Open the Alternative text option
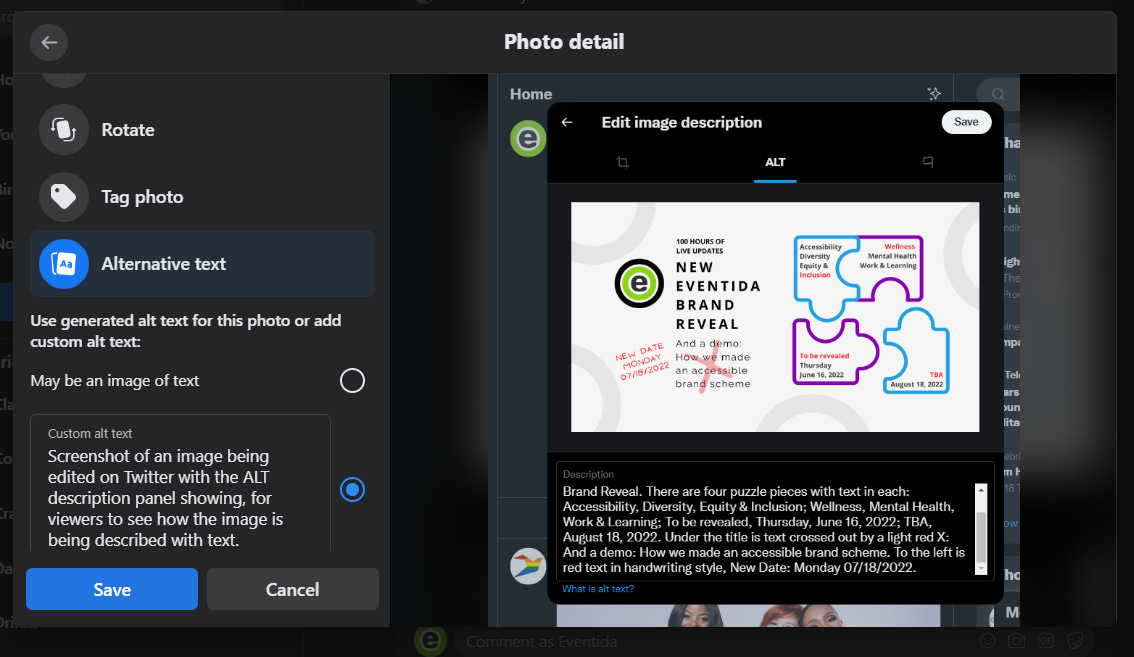1134x657 pixels. [x=202, y=264]
